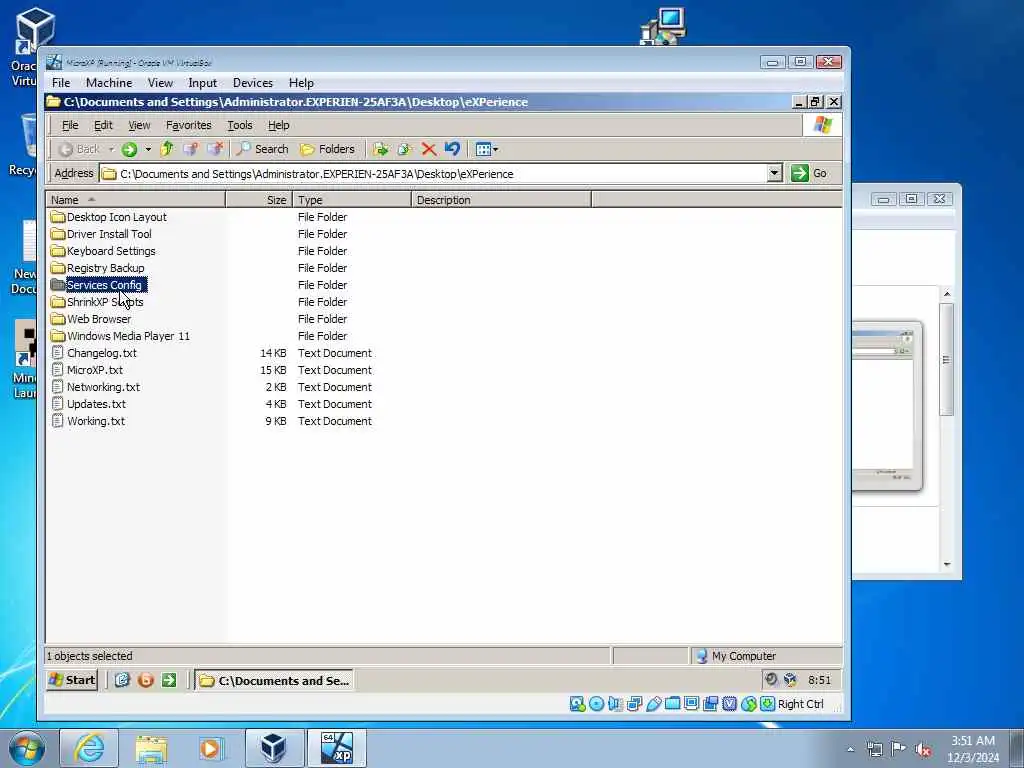Open the Tools menu
This screenshot has height=768, width=1024.
click(240, 125)
